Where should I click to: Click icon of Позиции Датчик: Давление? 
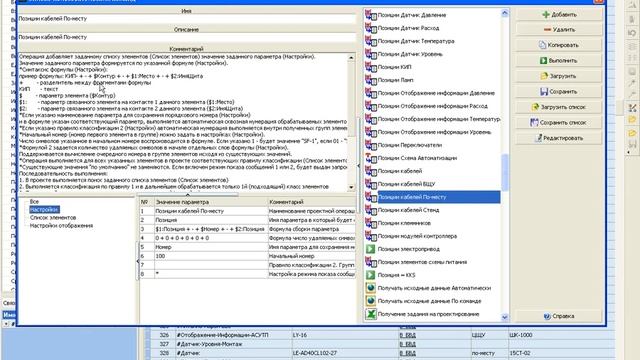coord(371,15)
